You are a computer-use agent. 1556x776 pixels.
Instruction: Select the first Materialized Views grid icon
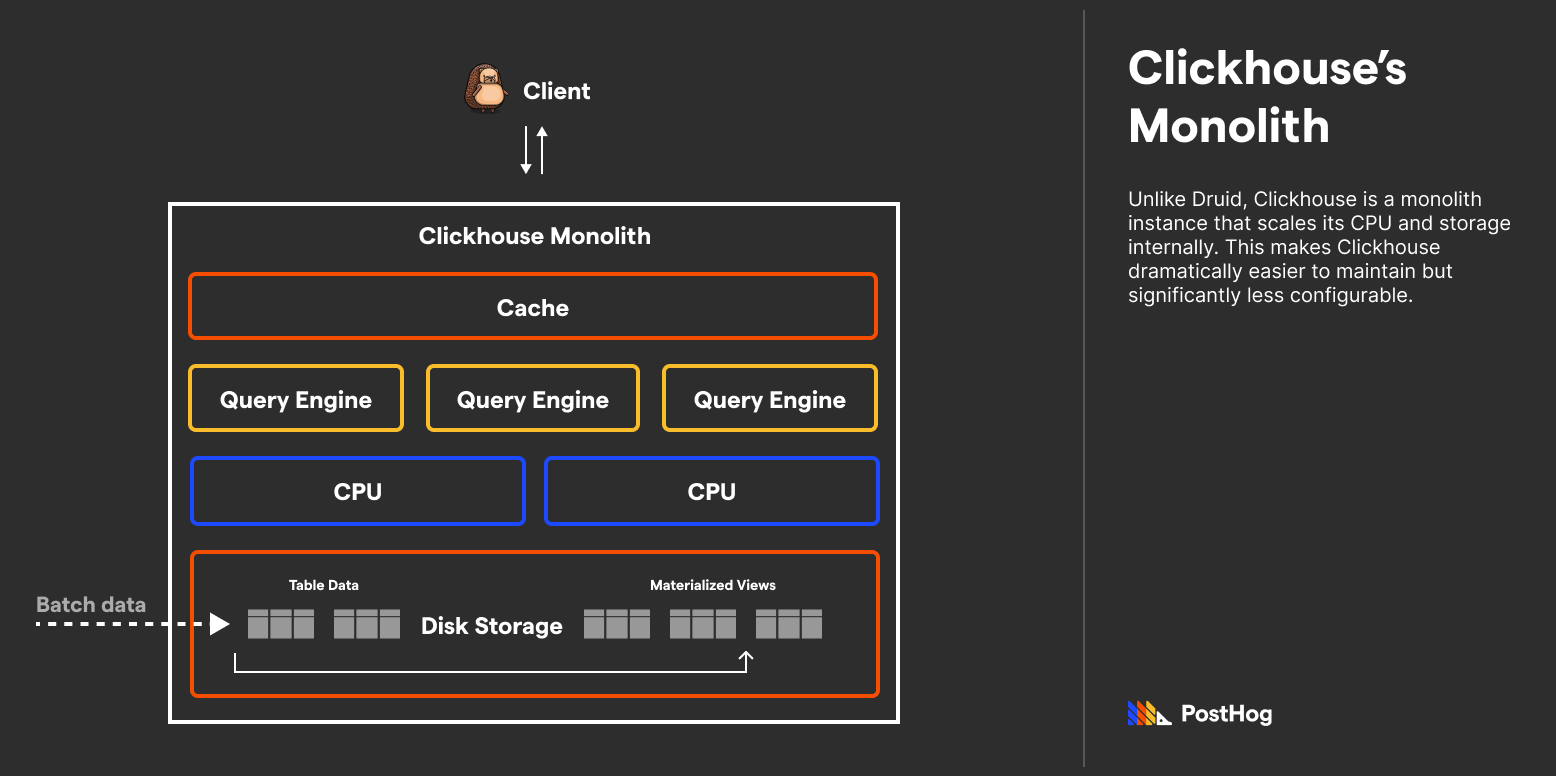617,623
